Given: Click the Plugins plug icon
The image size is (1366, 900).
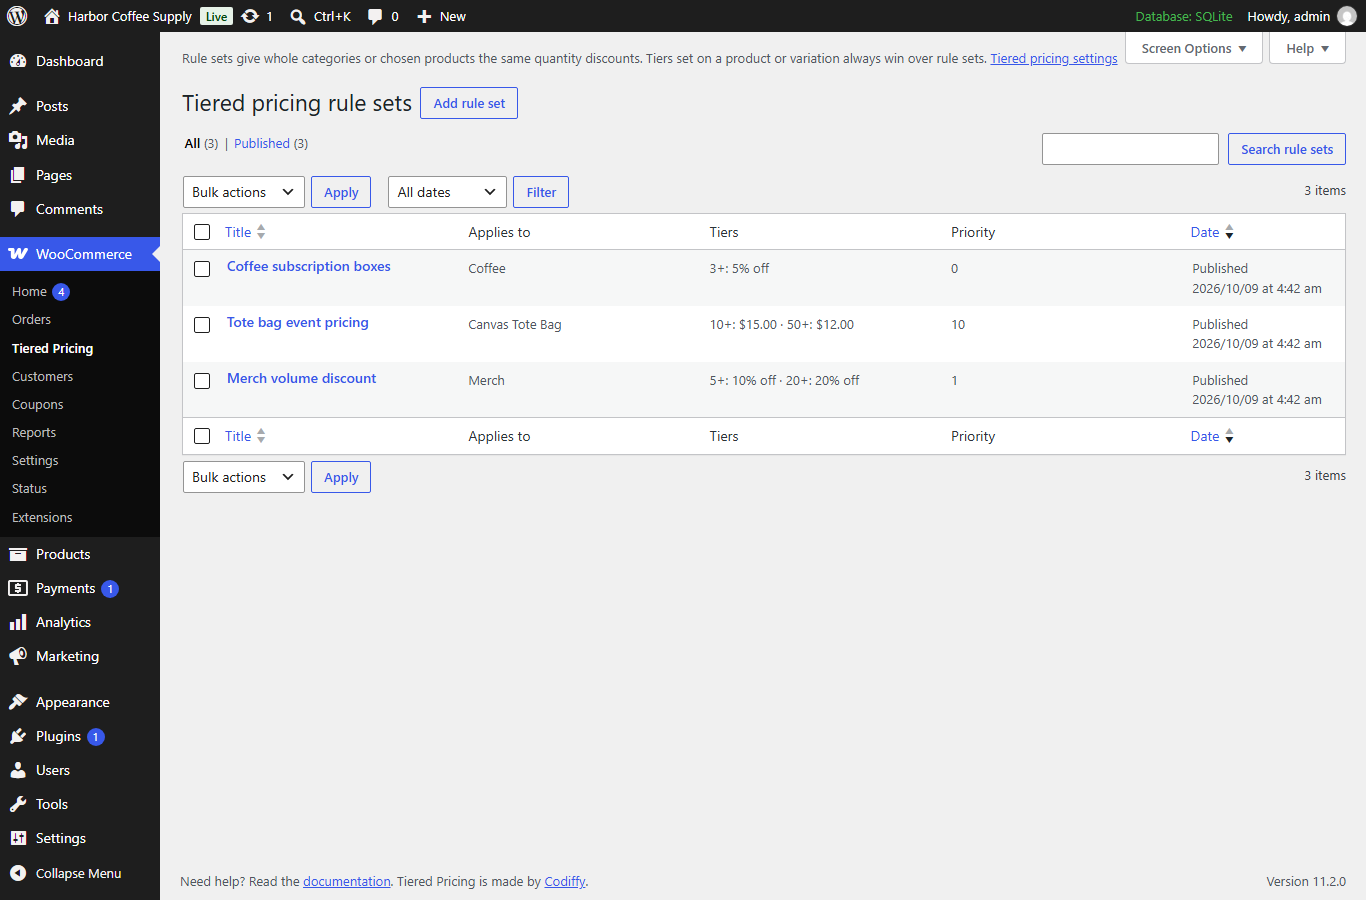Looking at the screenshot, I should tap(18, 736).
